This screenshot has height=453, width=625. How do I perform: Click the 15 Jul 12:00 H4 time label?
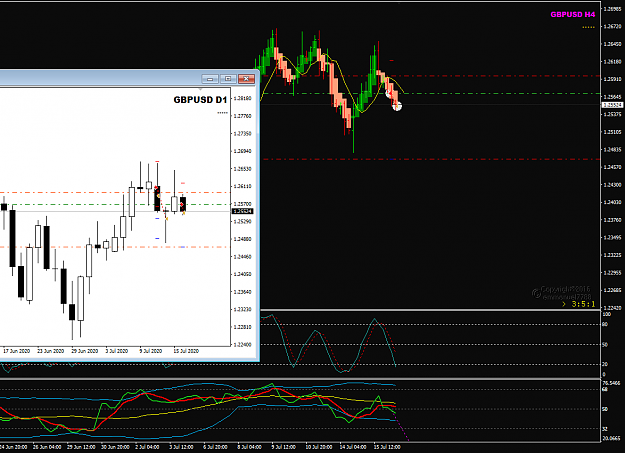[x=387, y=447]
